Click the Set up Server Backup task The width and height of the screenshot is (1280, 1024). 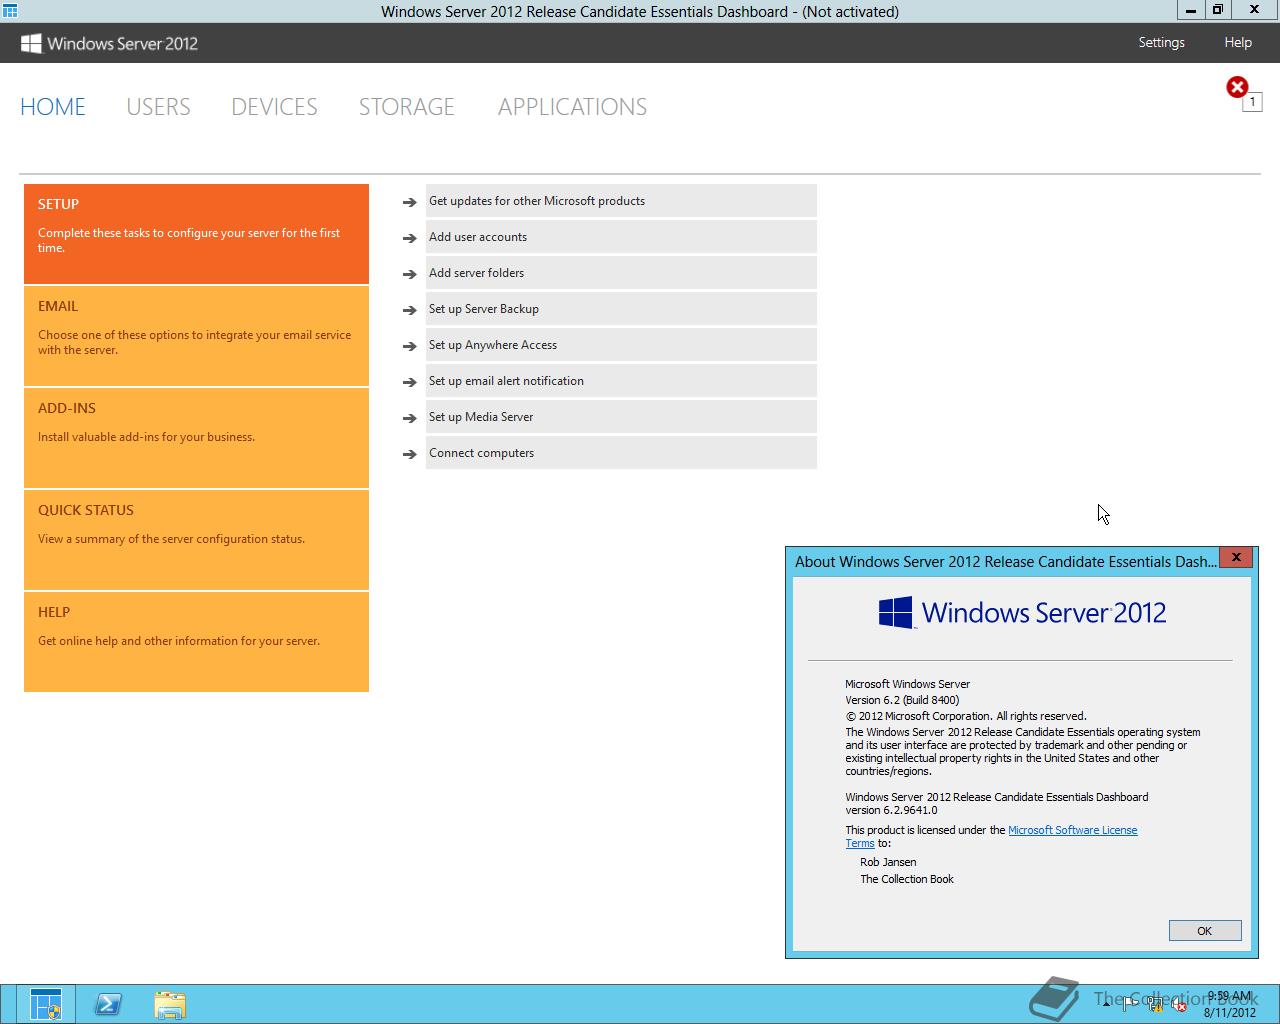point(621,309)
